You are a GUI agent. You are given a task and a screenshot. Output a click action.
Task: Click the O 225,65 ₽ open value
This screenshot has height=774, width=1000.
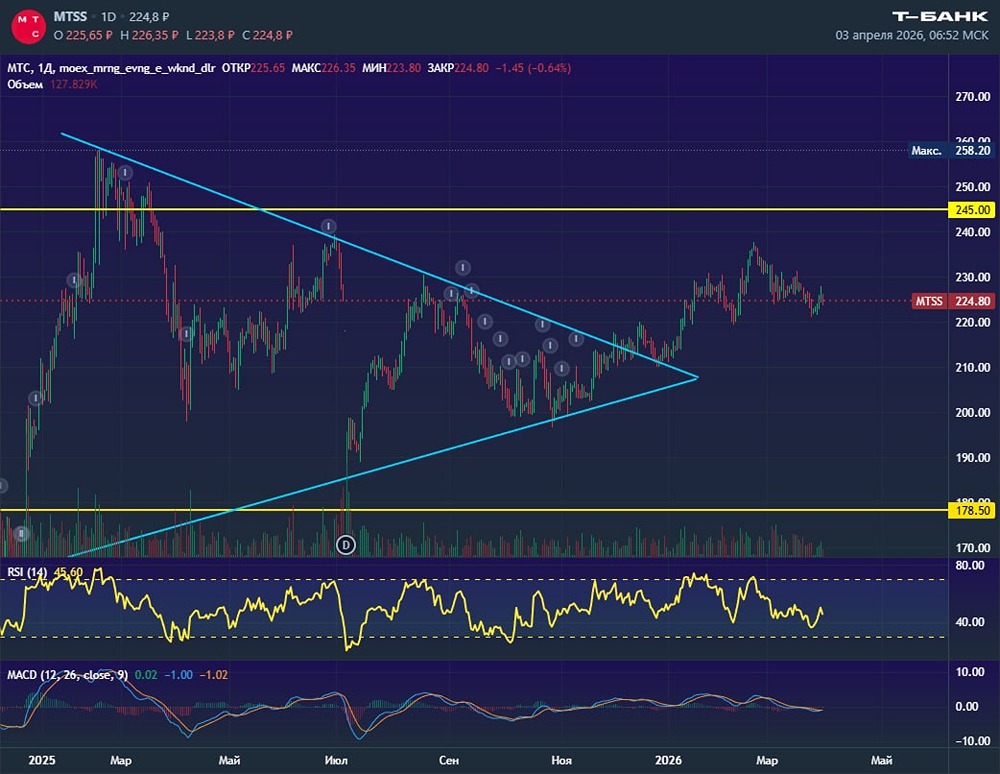click(x=83, y=35)
